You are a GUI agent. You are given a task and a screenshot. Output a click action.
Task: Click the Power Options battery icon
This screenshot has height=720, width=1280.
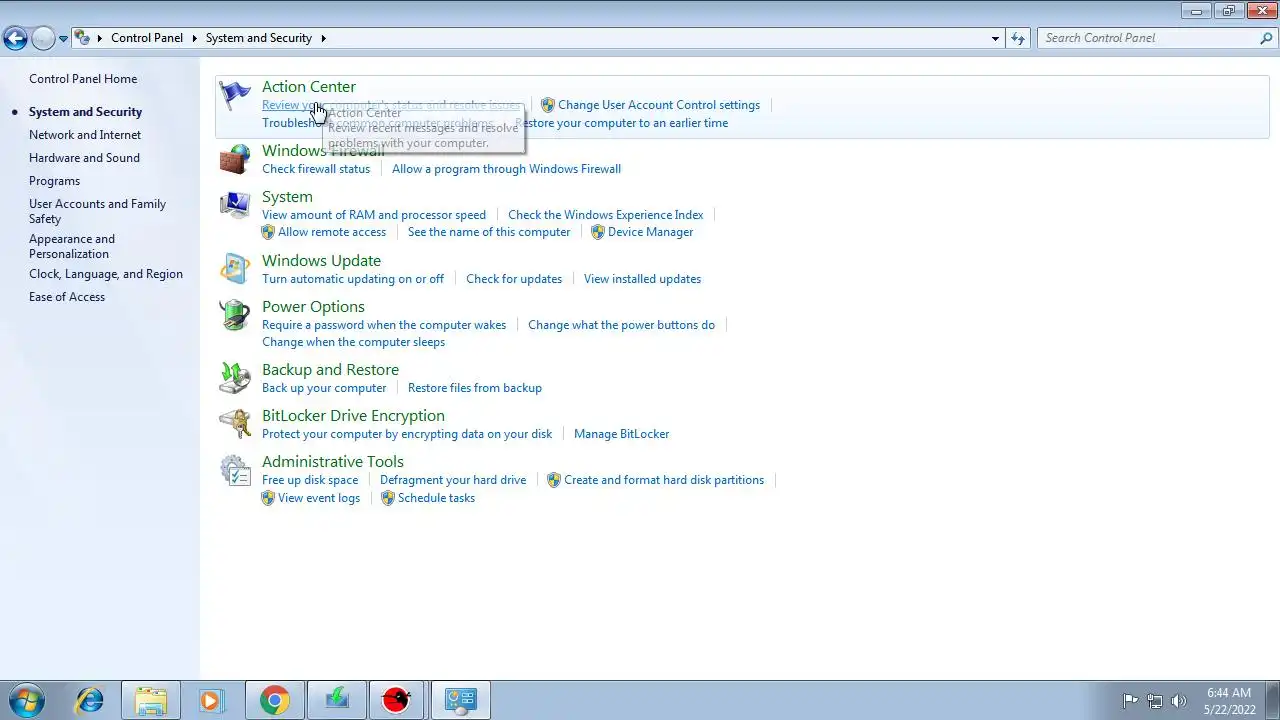coord(235,315)
